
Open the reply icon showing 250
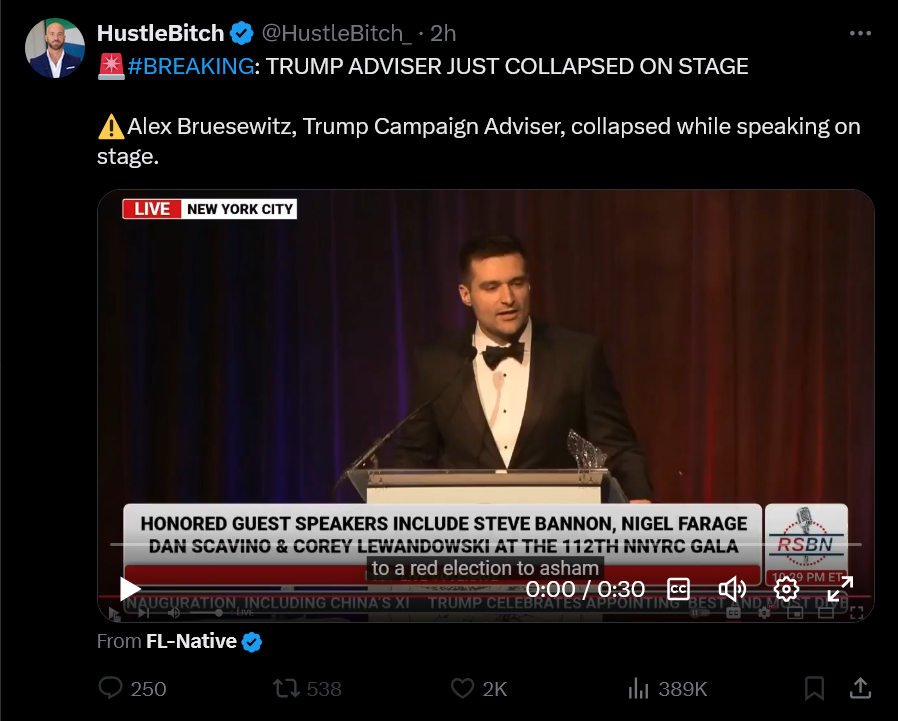point(132,688)
